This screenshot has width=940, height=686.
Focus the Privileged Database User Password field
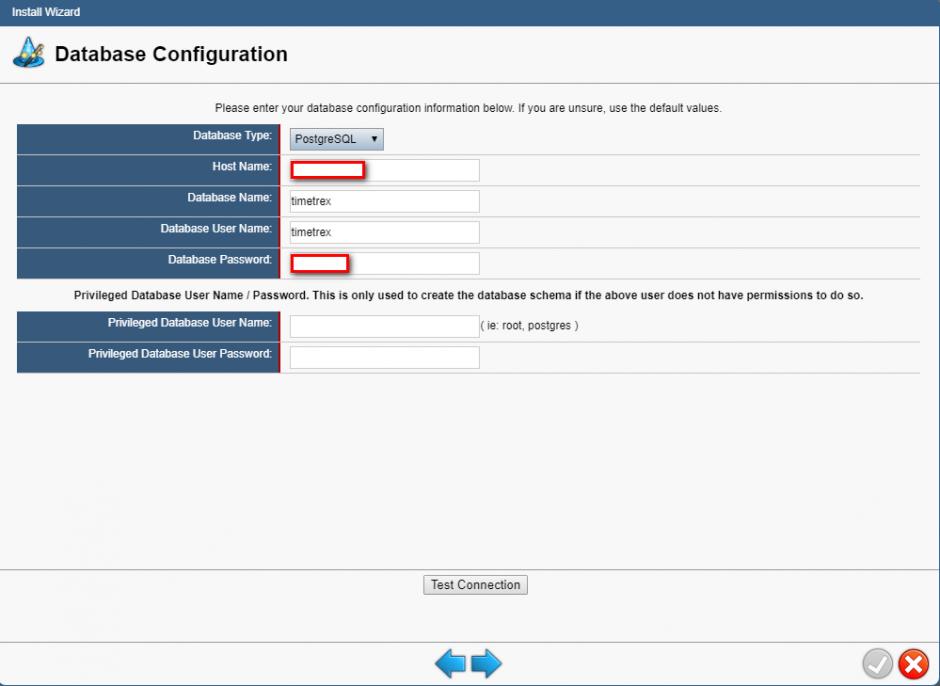(x=385, y=357)
